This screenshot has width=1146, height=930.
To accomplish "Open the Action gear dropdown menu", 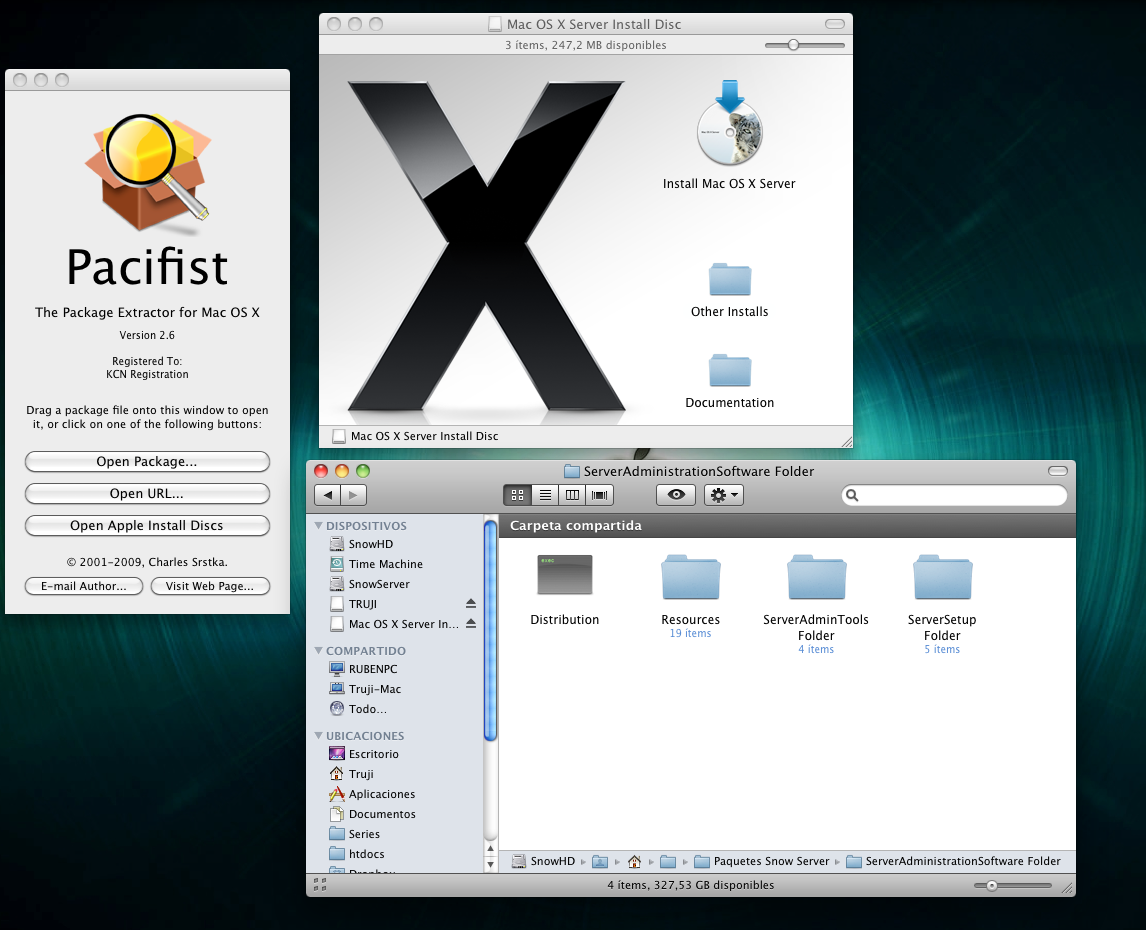I will point(724,495).
